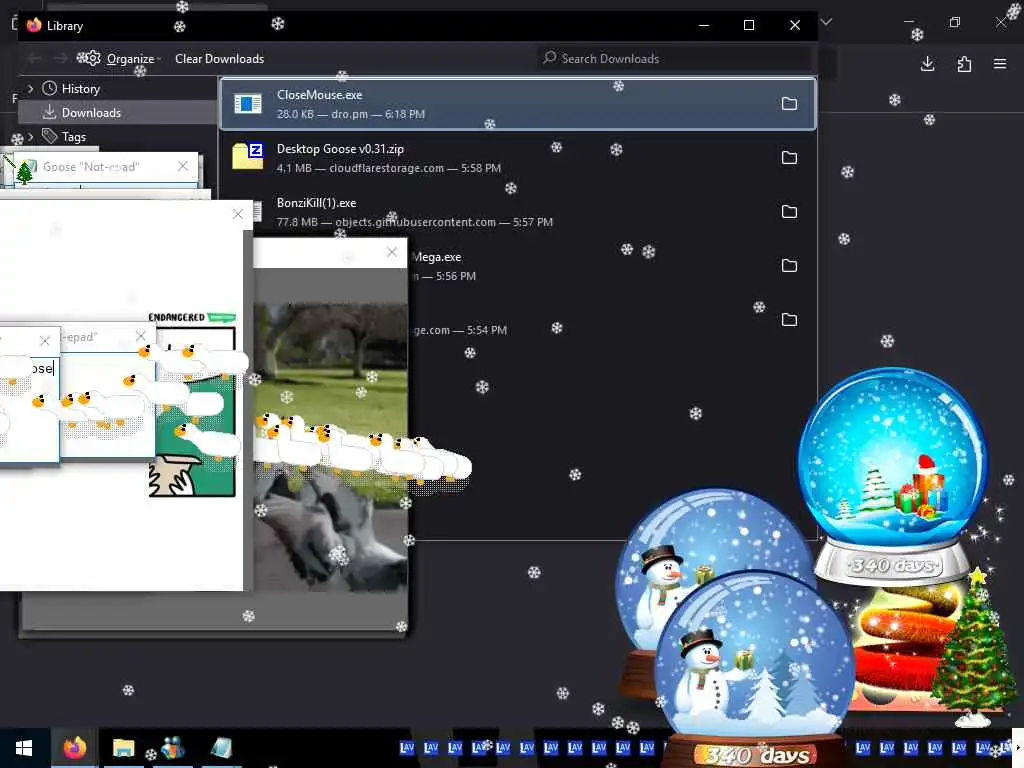Screen dimensions: 1024x768
Task: Open Firefox hamburger application menu
Action: click(x=1000, y=64)
